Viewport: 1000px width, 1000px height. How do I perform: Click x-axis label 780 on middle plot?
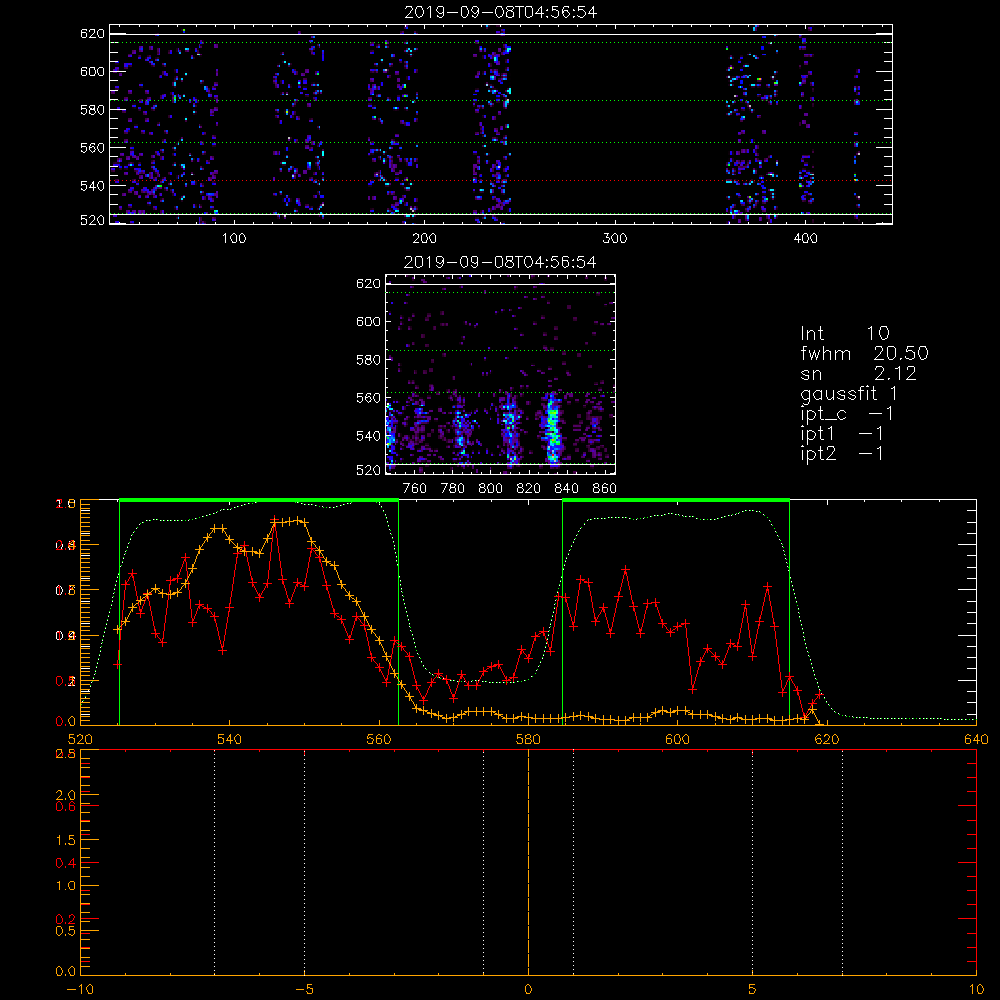click(453, 489)
